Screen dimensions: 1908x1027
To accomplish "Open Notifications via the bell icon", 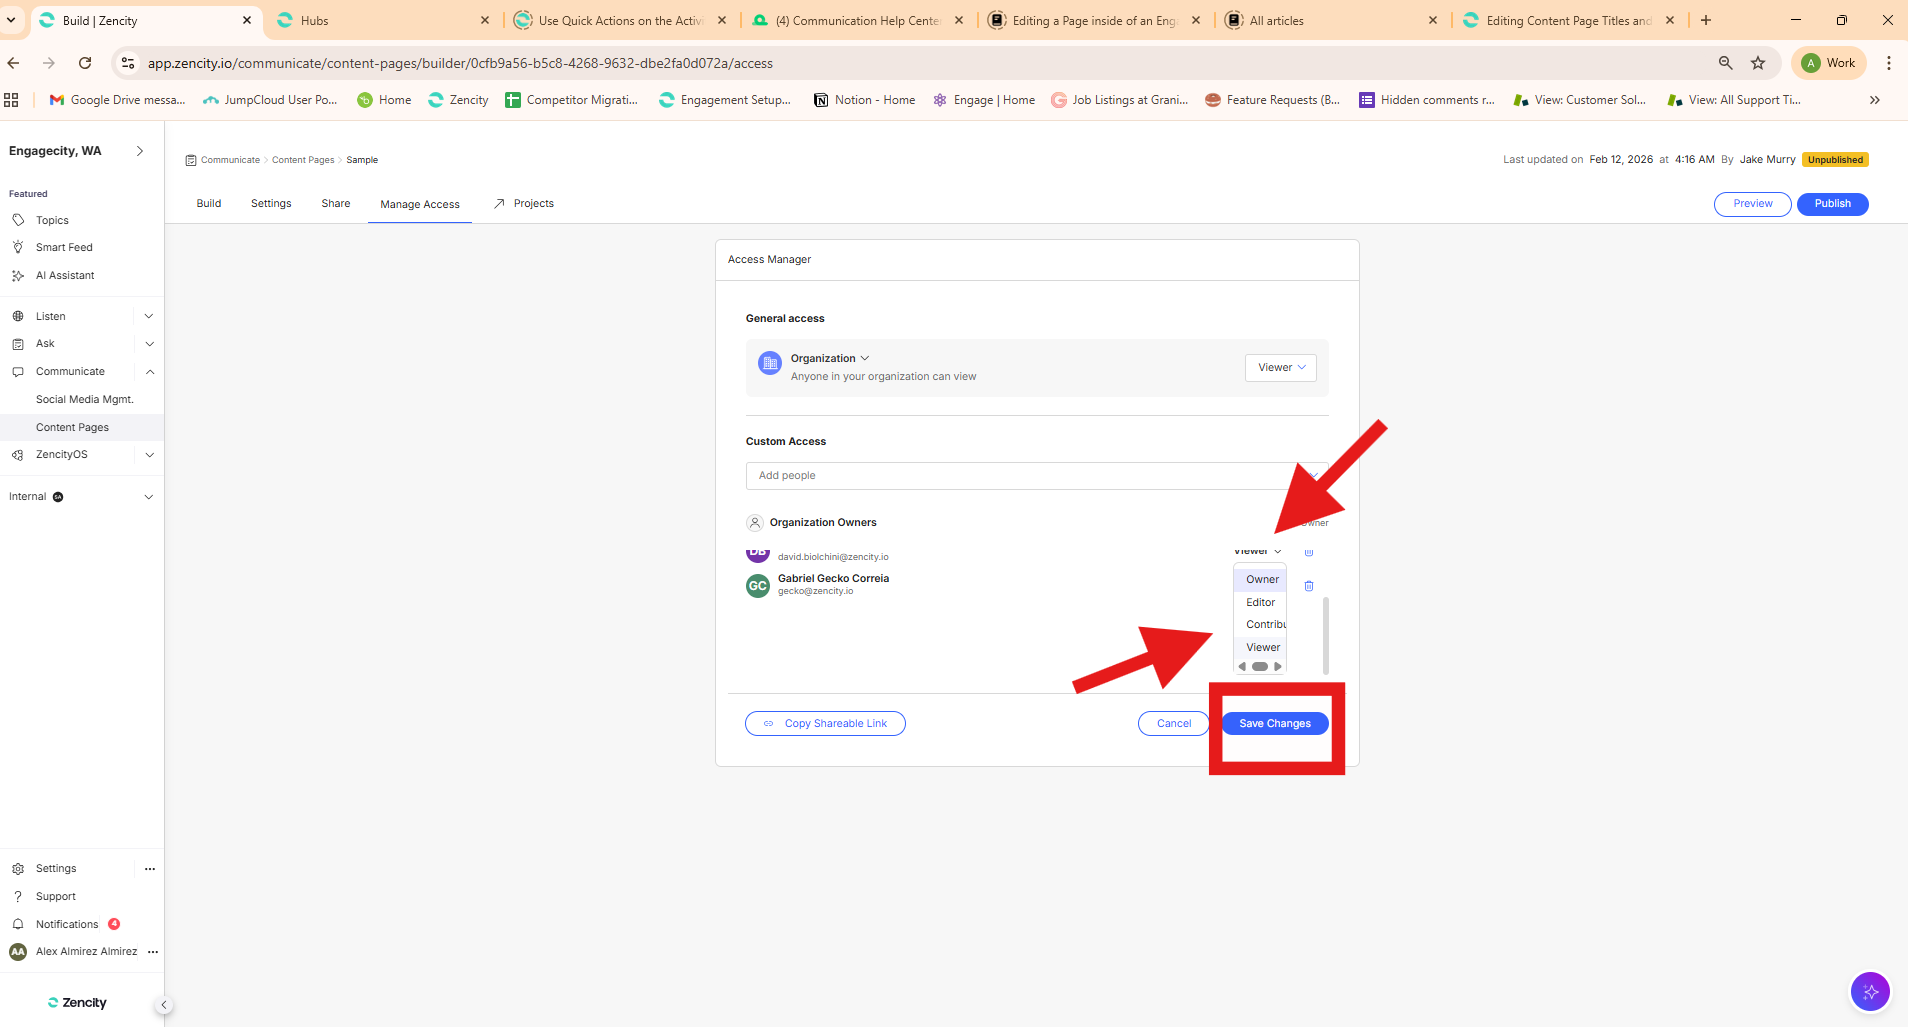I will click(18, 924).
